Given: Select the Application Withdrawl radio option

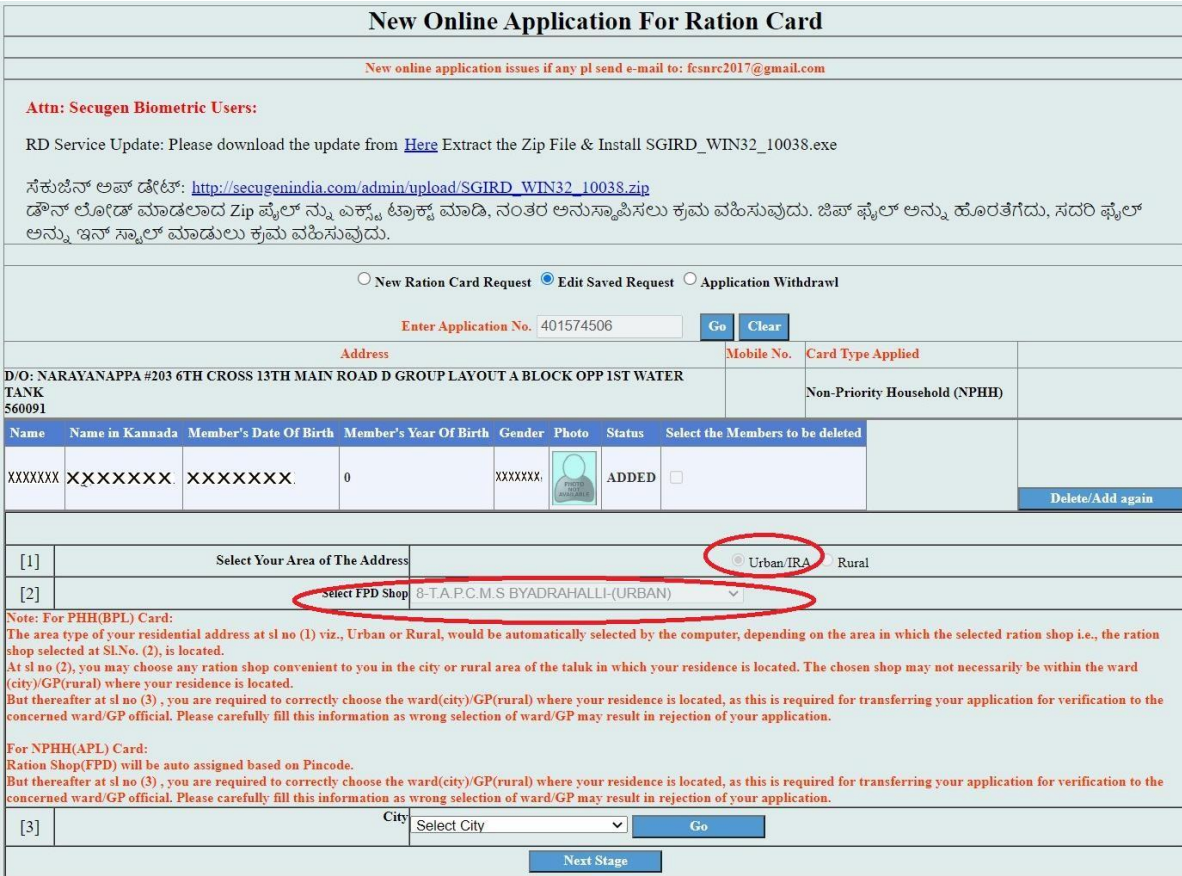Looking at the screenshot, I should [x=690, y=281].
